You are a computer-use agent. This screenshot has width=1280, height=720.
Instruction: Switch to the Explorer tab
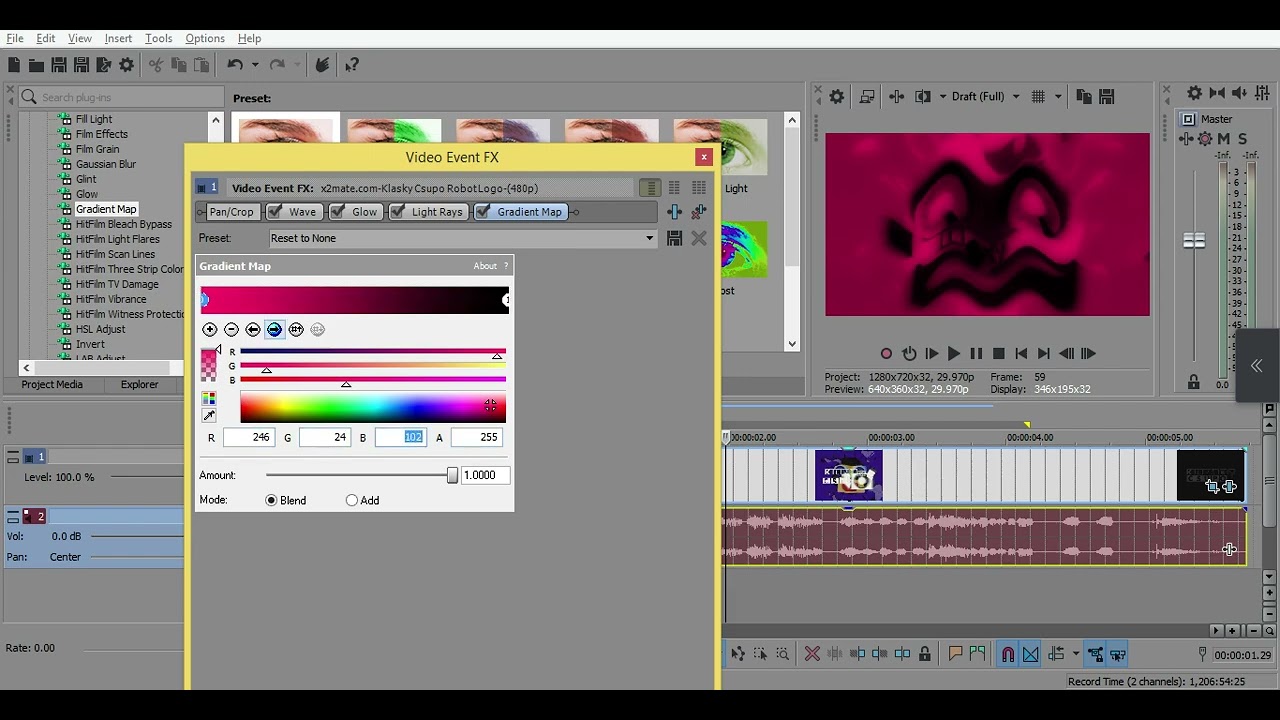[139, 384]
